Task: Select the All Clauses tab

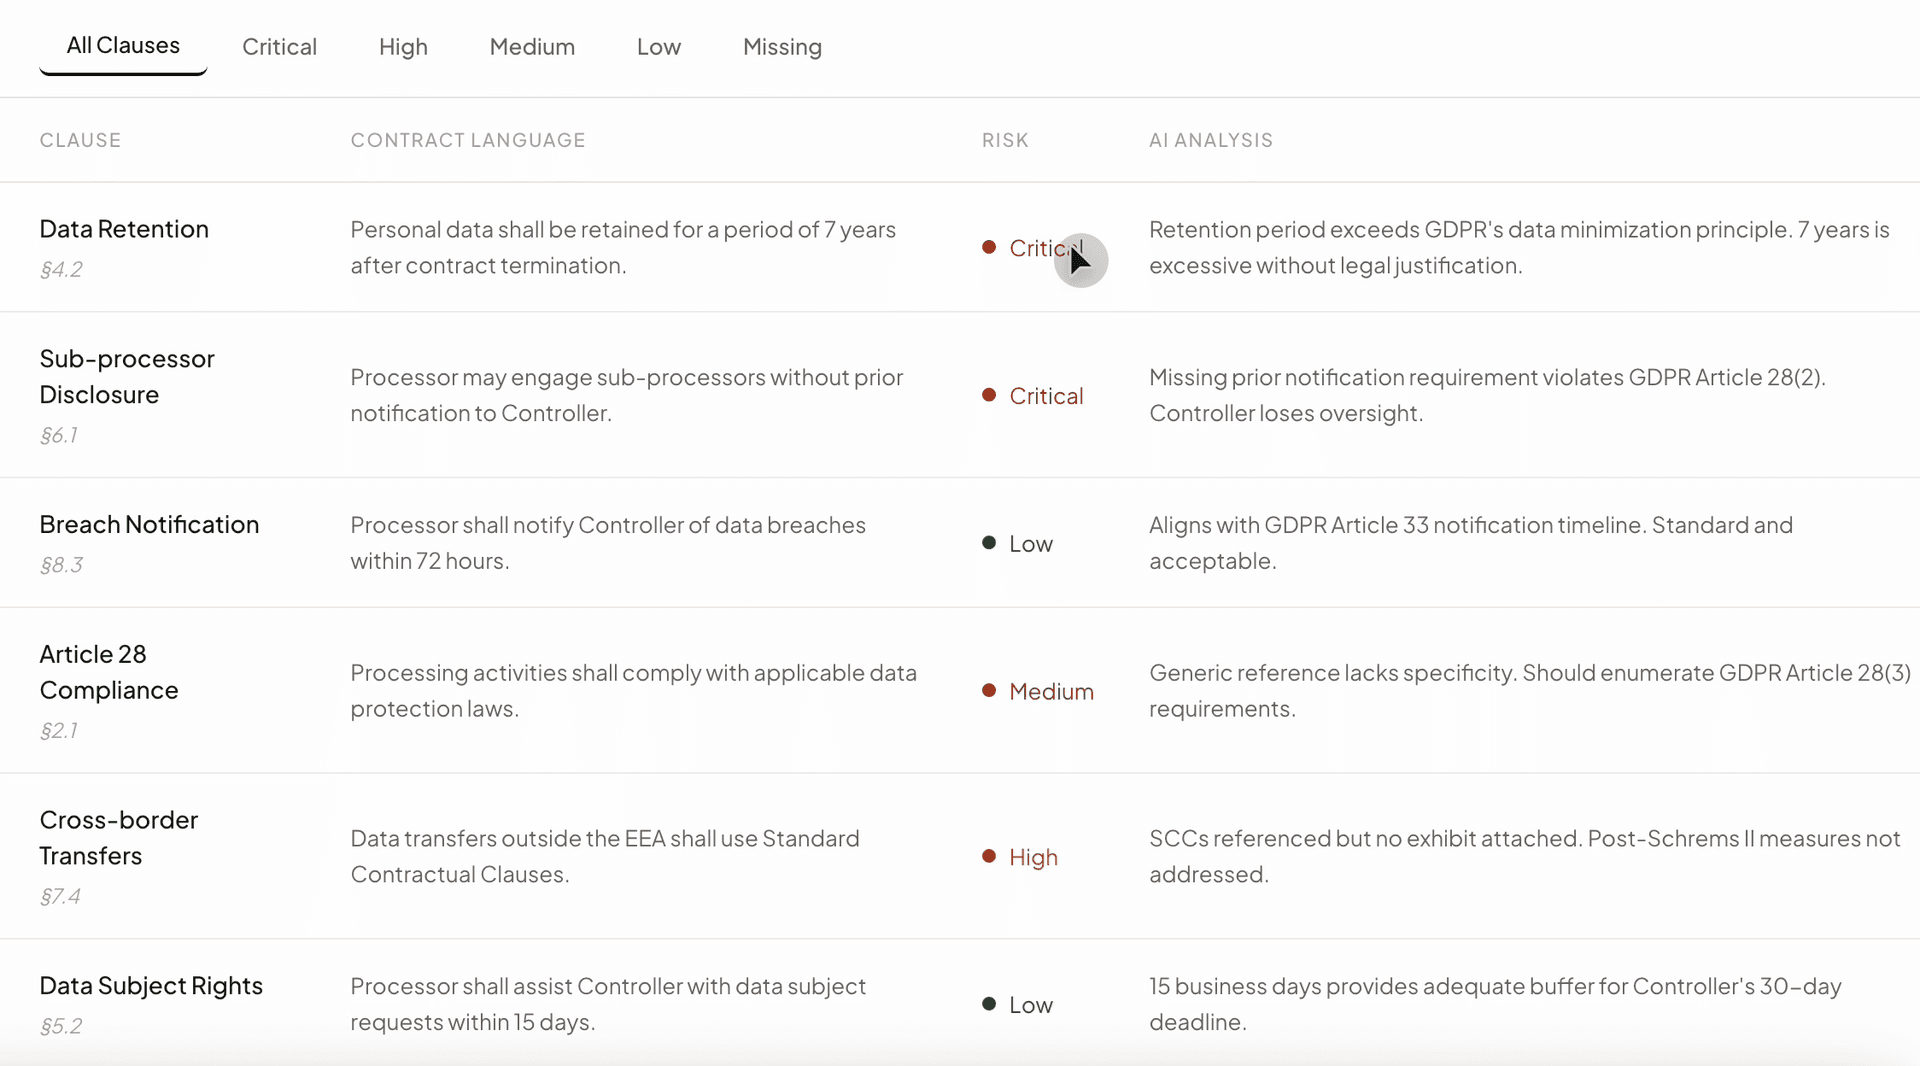Action: click(122, 46)
